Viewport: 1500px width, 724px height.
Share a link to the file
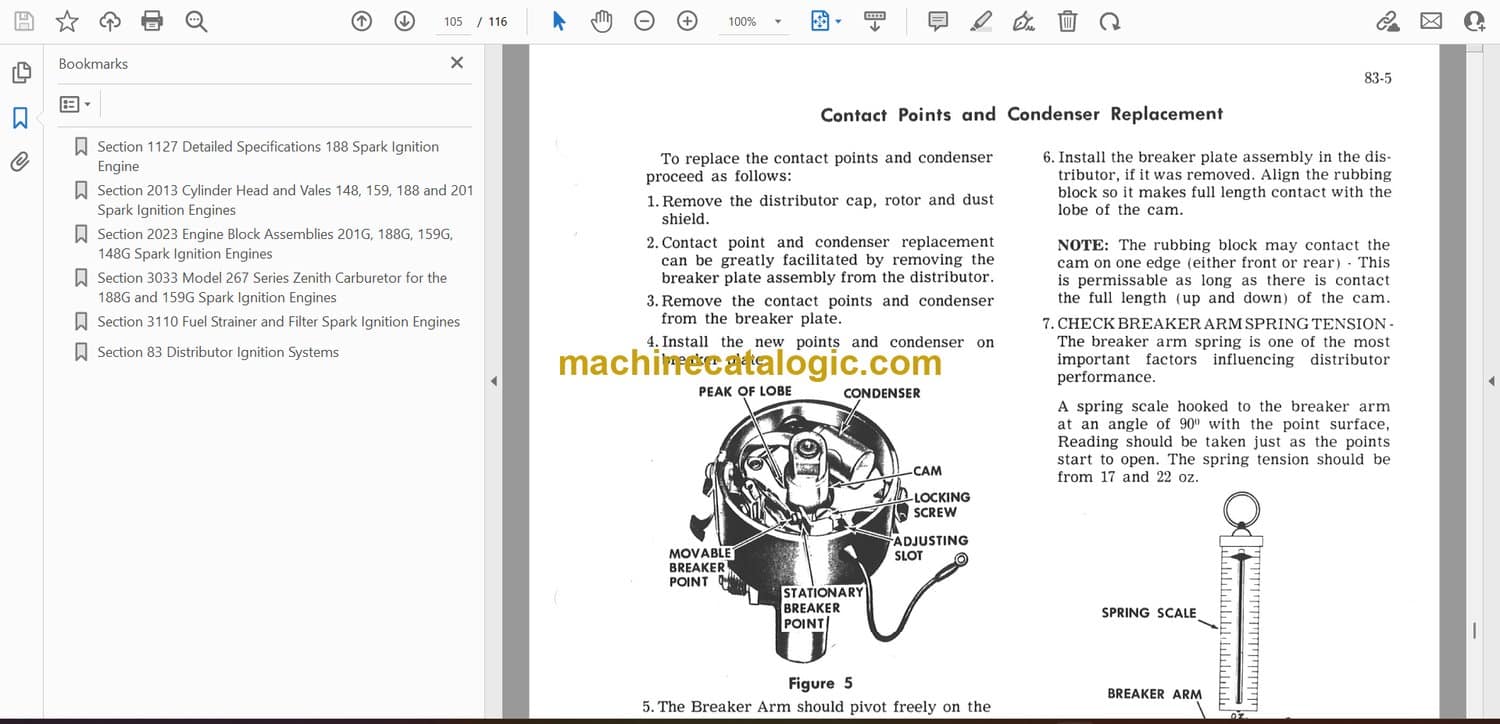click(x=1388, y=21)
